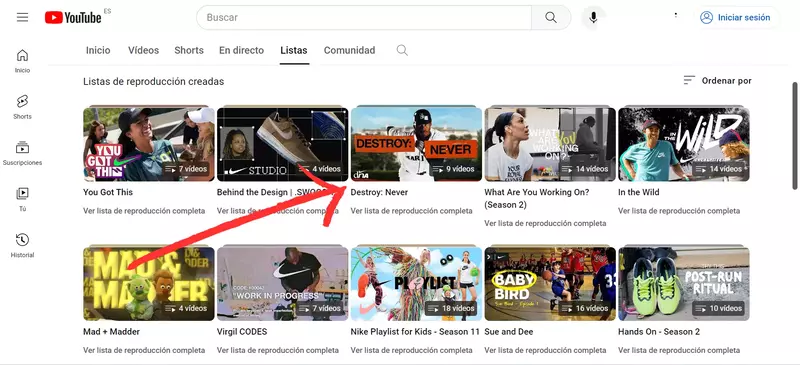Click the You Got This title
Viewport: 800px width, 365px height.
(108, 192)
